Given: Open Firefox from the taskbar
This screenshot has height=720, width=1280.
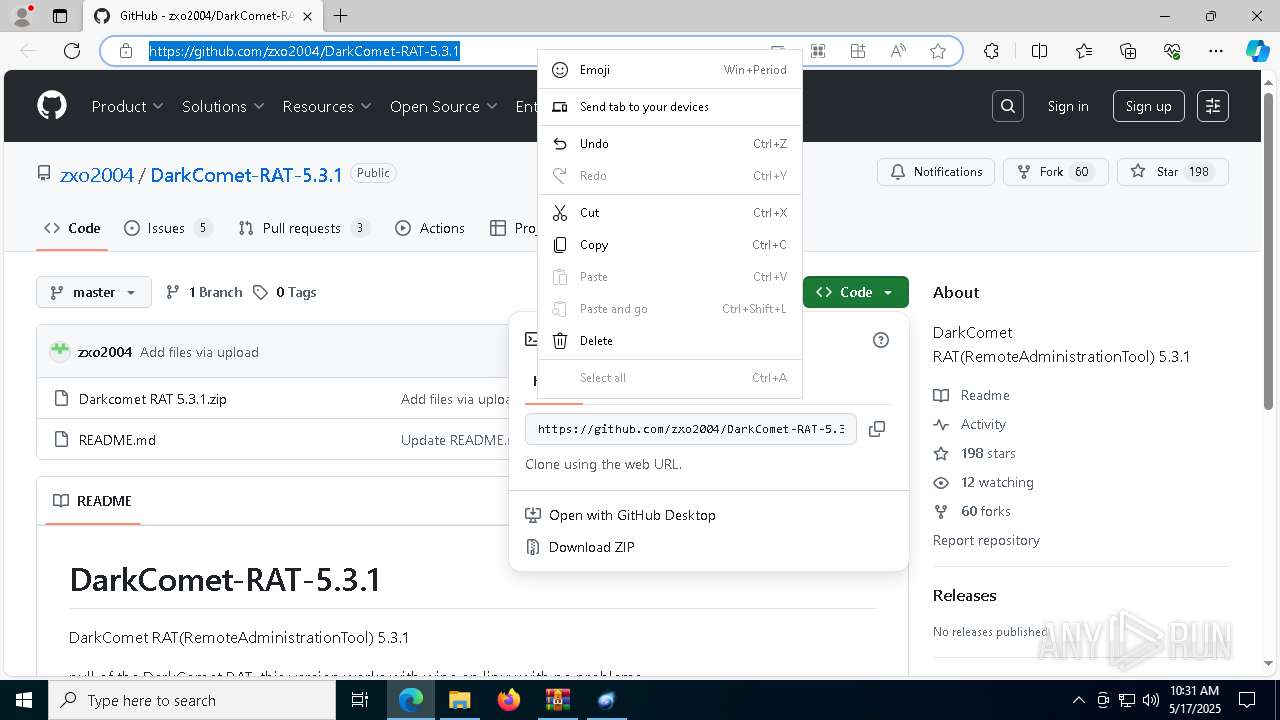Looking at the screenshot, I should (x=509, y=700).
